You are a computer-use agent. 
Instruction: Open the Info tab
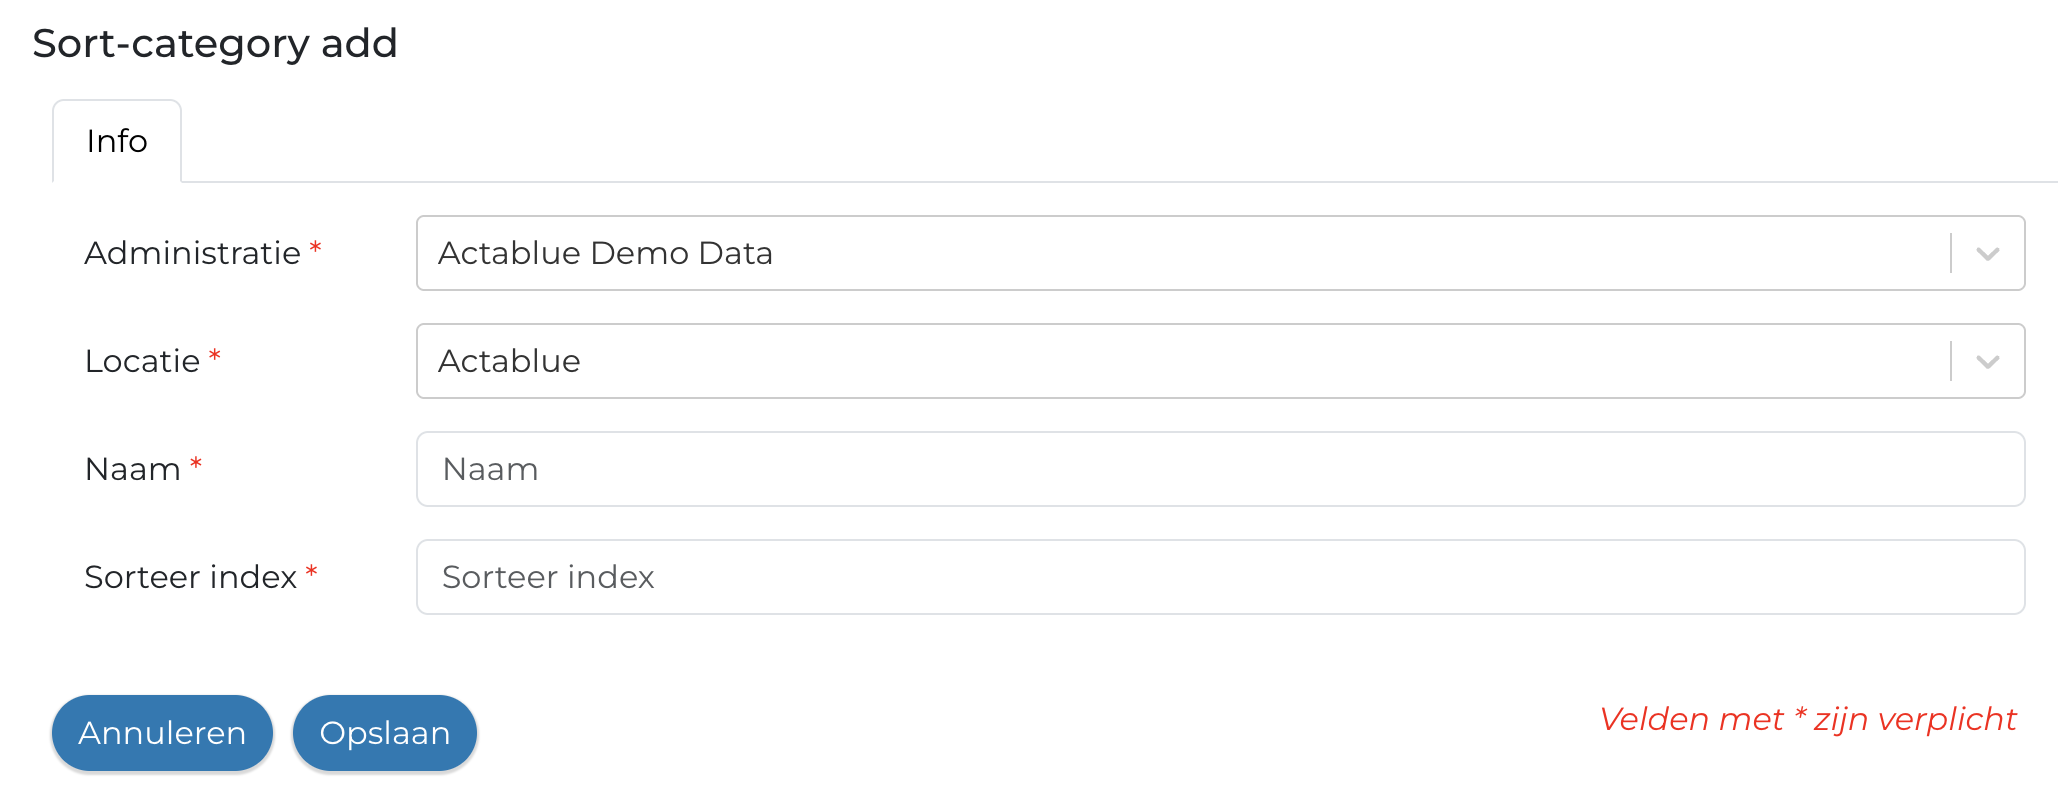pyautogui.click(x=117, y=141)
